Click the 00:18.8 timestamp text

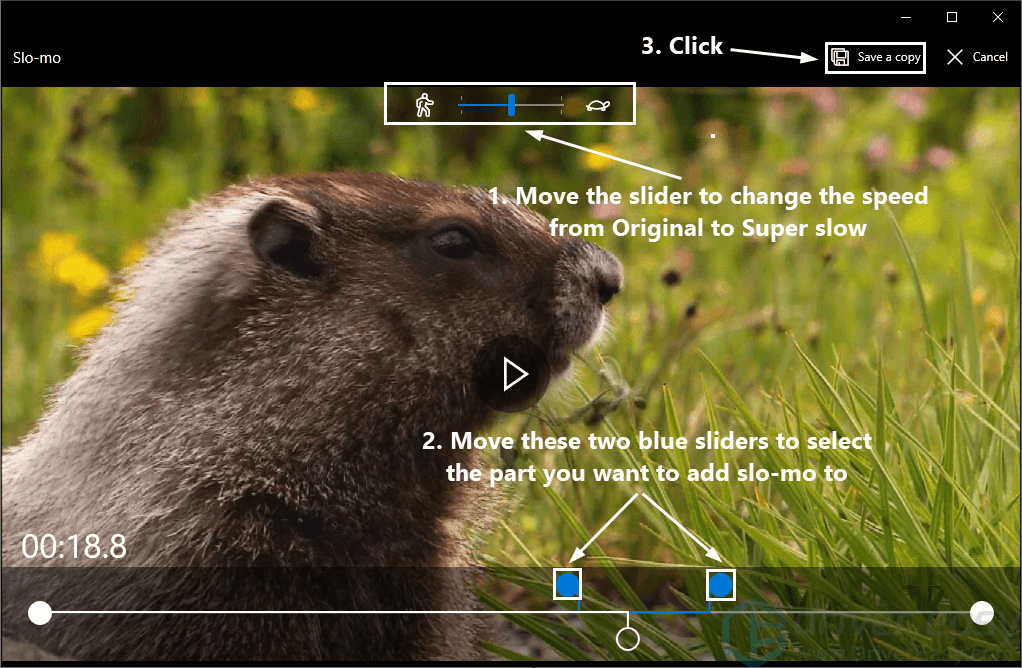tap(74, 546)
